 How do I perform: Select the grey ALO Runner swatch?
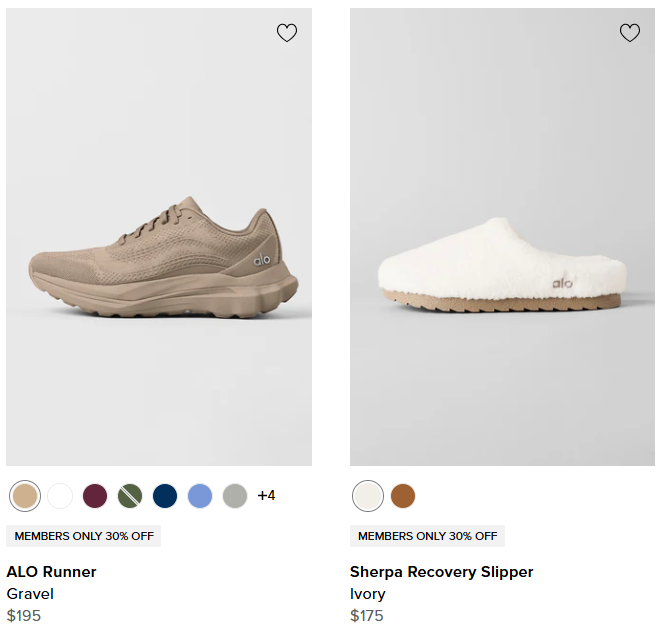pos(235,495)
